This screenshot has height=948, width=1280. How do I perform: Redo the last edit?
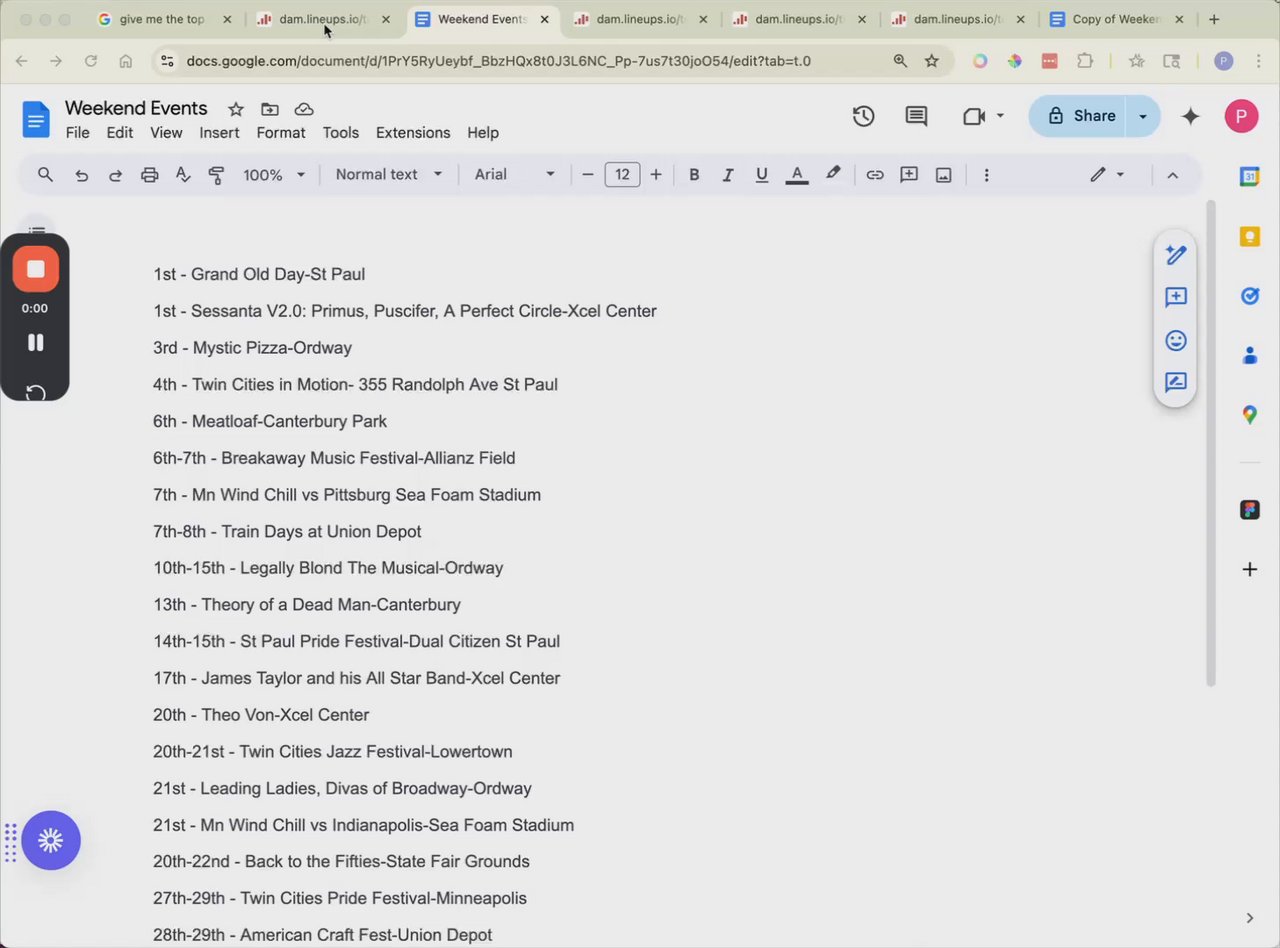(x=115, y=175)
